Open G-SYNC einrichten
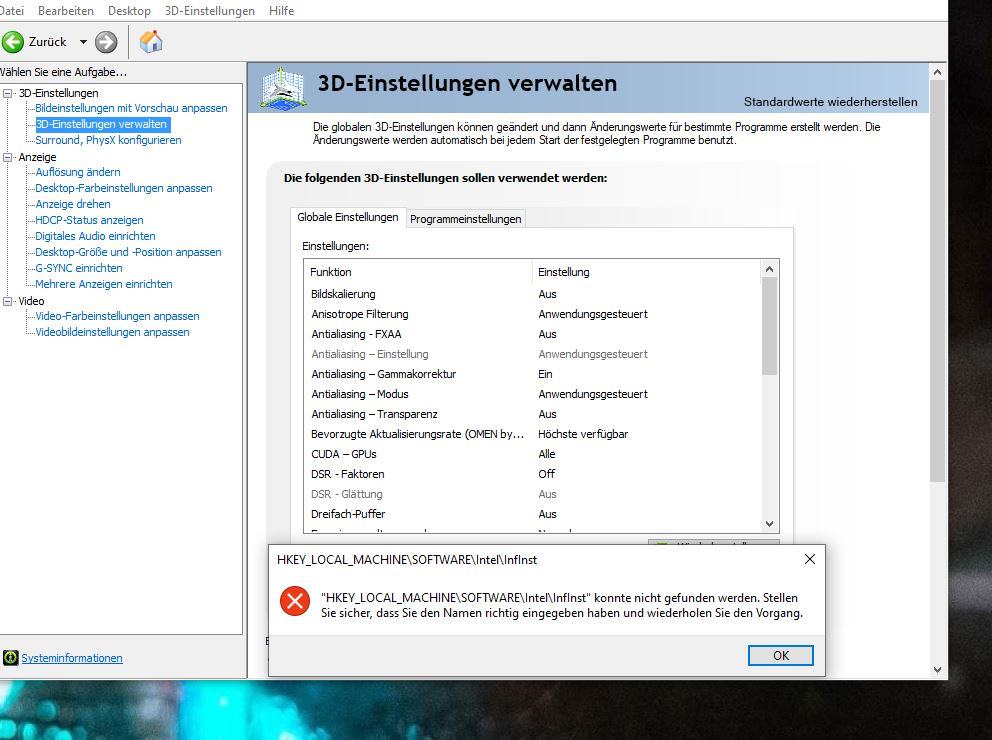 click(x=79, y=268)
